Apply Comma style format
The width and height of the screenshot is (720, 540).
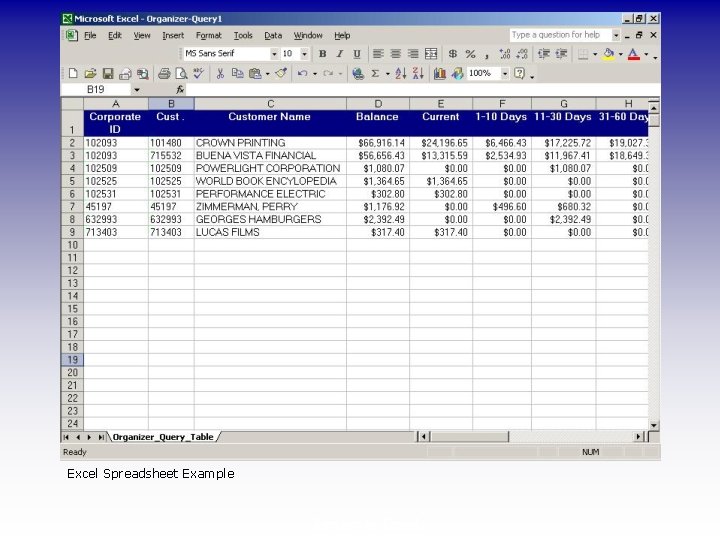[487, 54]
